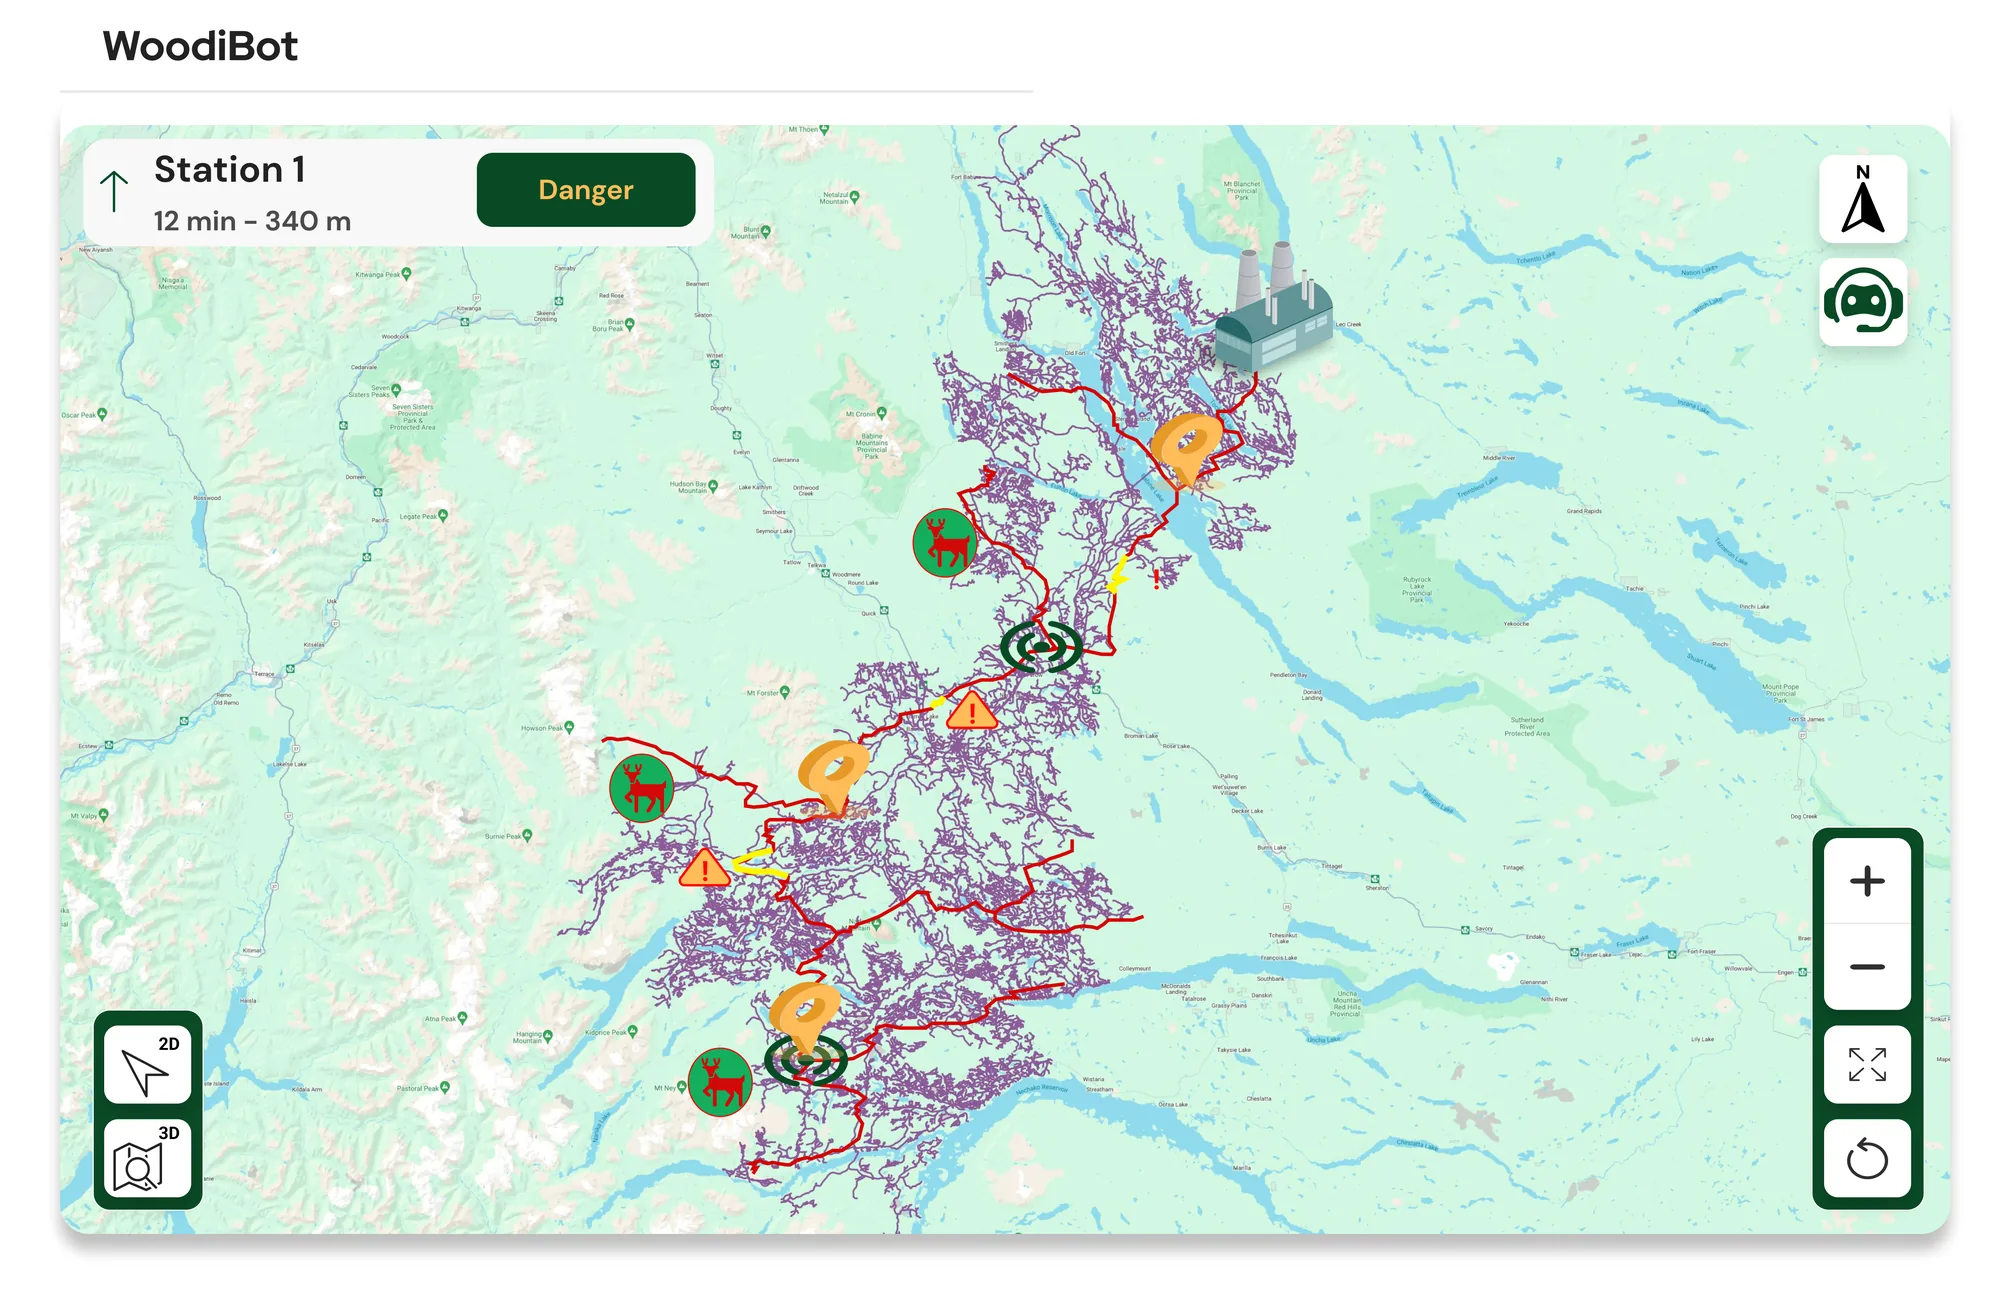This screenshot has width=2000, height=1293.
Task: Click the northernmost deer wildlife marker
Action: tap(945, 543)
